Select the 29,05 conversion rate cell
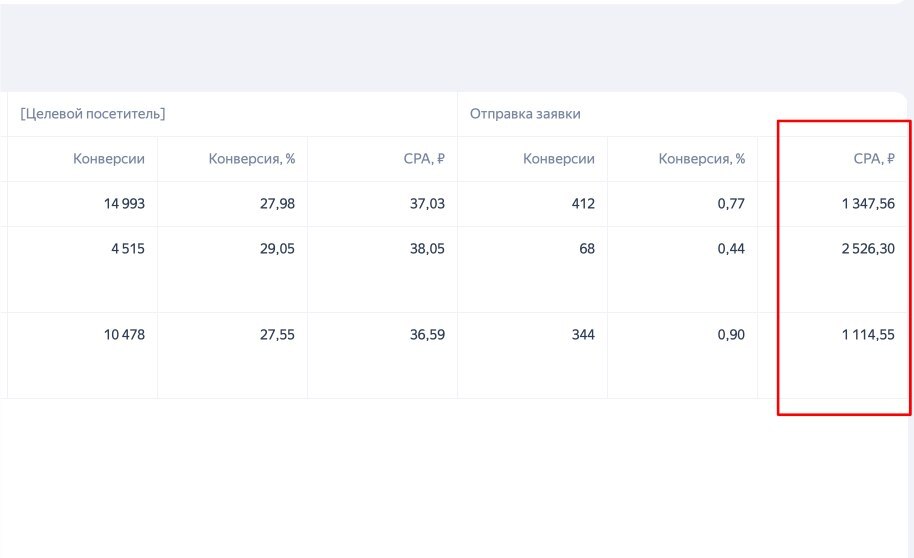 click(277, 249)
